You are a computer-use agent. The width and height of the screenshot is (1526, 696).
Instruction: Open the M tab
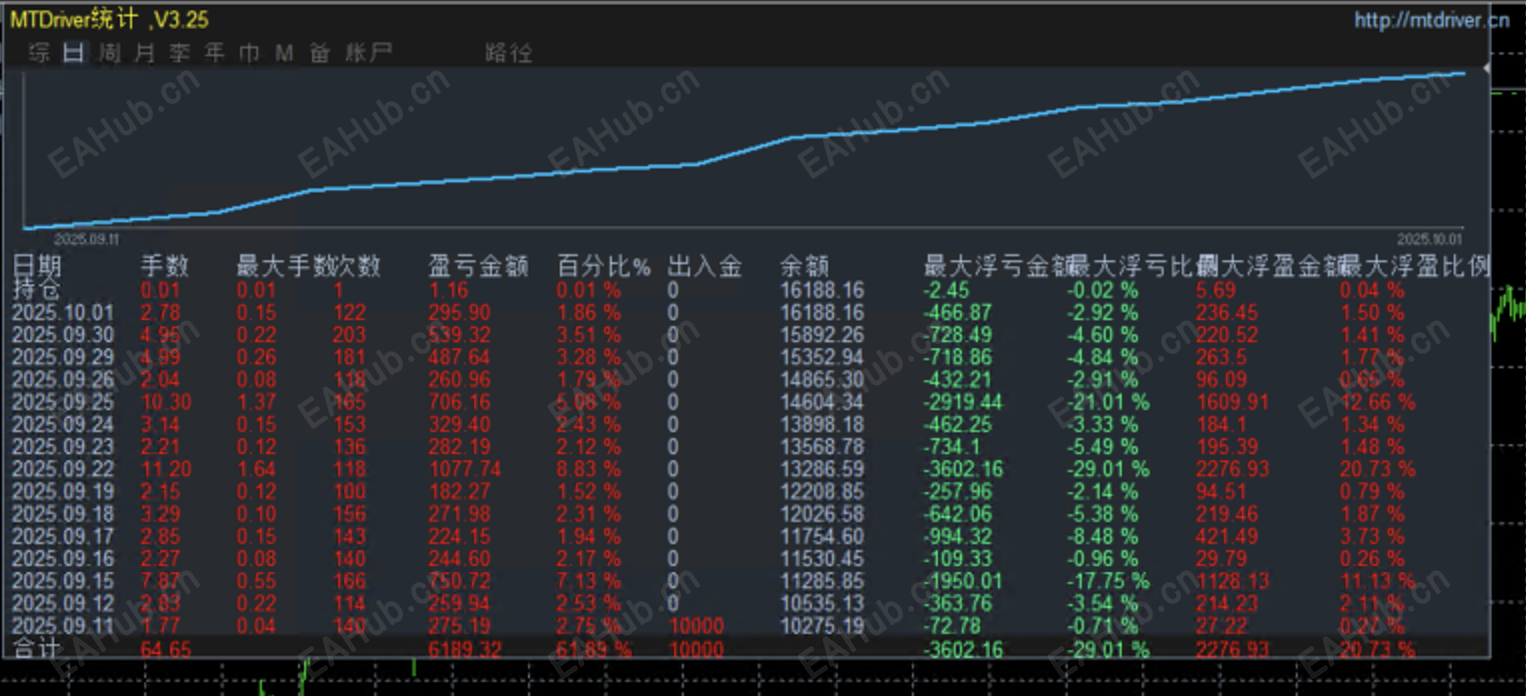[284, 52]
